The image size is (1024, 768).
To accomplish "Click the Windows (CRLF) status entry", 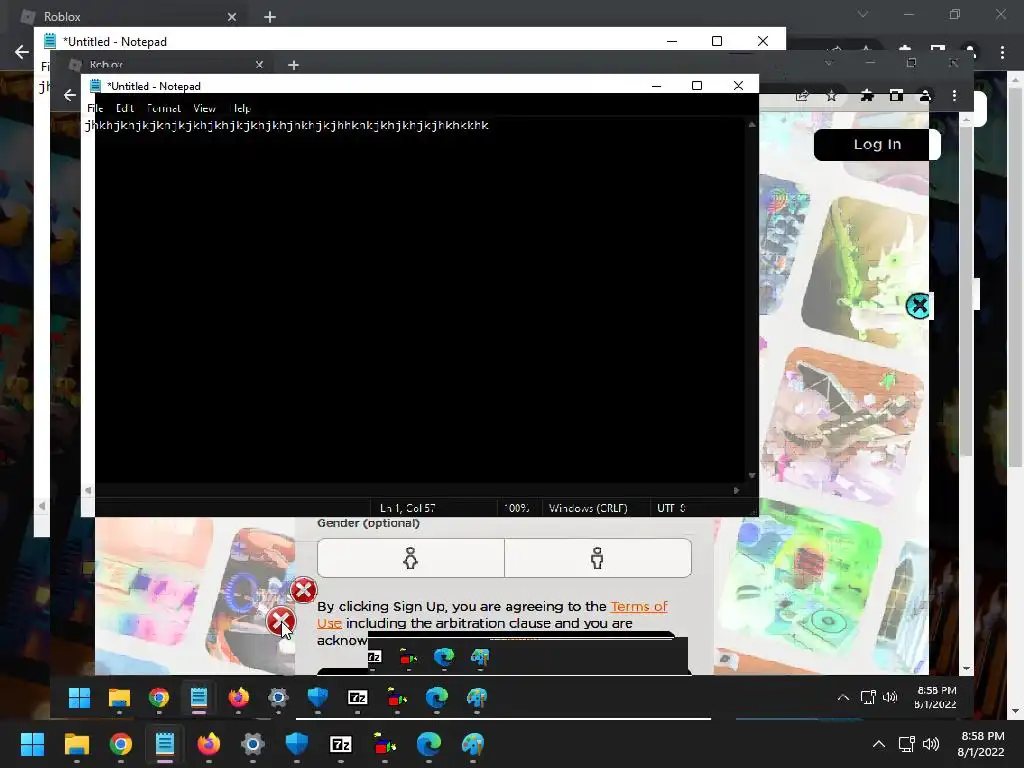I will coord(588,508).
